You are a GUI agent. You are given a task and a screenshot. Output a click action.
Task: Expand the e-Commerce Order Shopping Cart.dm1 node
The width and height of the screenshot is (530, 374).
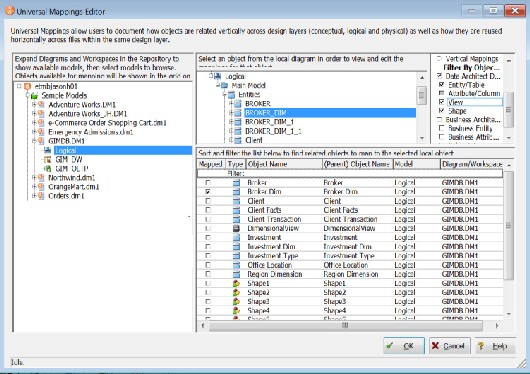click(x=34, y=123)
